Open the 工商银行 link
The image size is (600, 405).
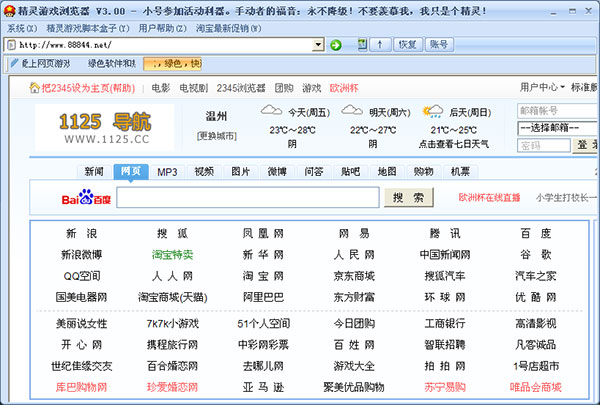[x=445, y=324]
